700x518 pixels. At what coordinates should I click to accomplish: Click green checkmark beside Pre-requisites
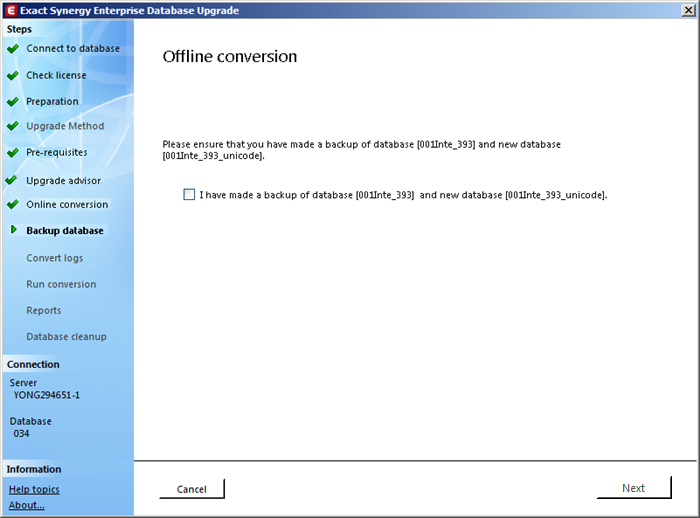click(x=13, y=153)
